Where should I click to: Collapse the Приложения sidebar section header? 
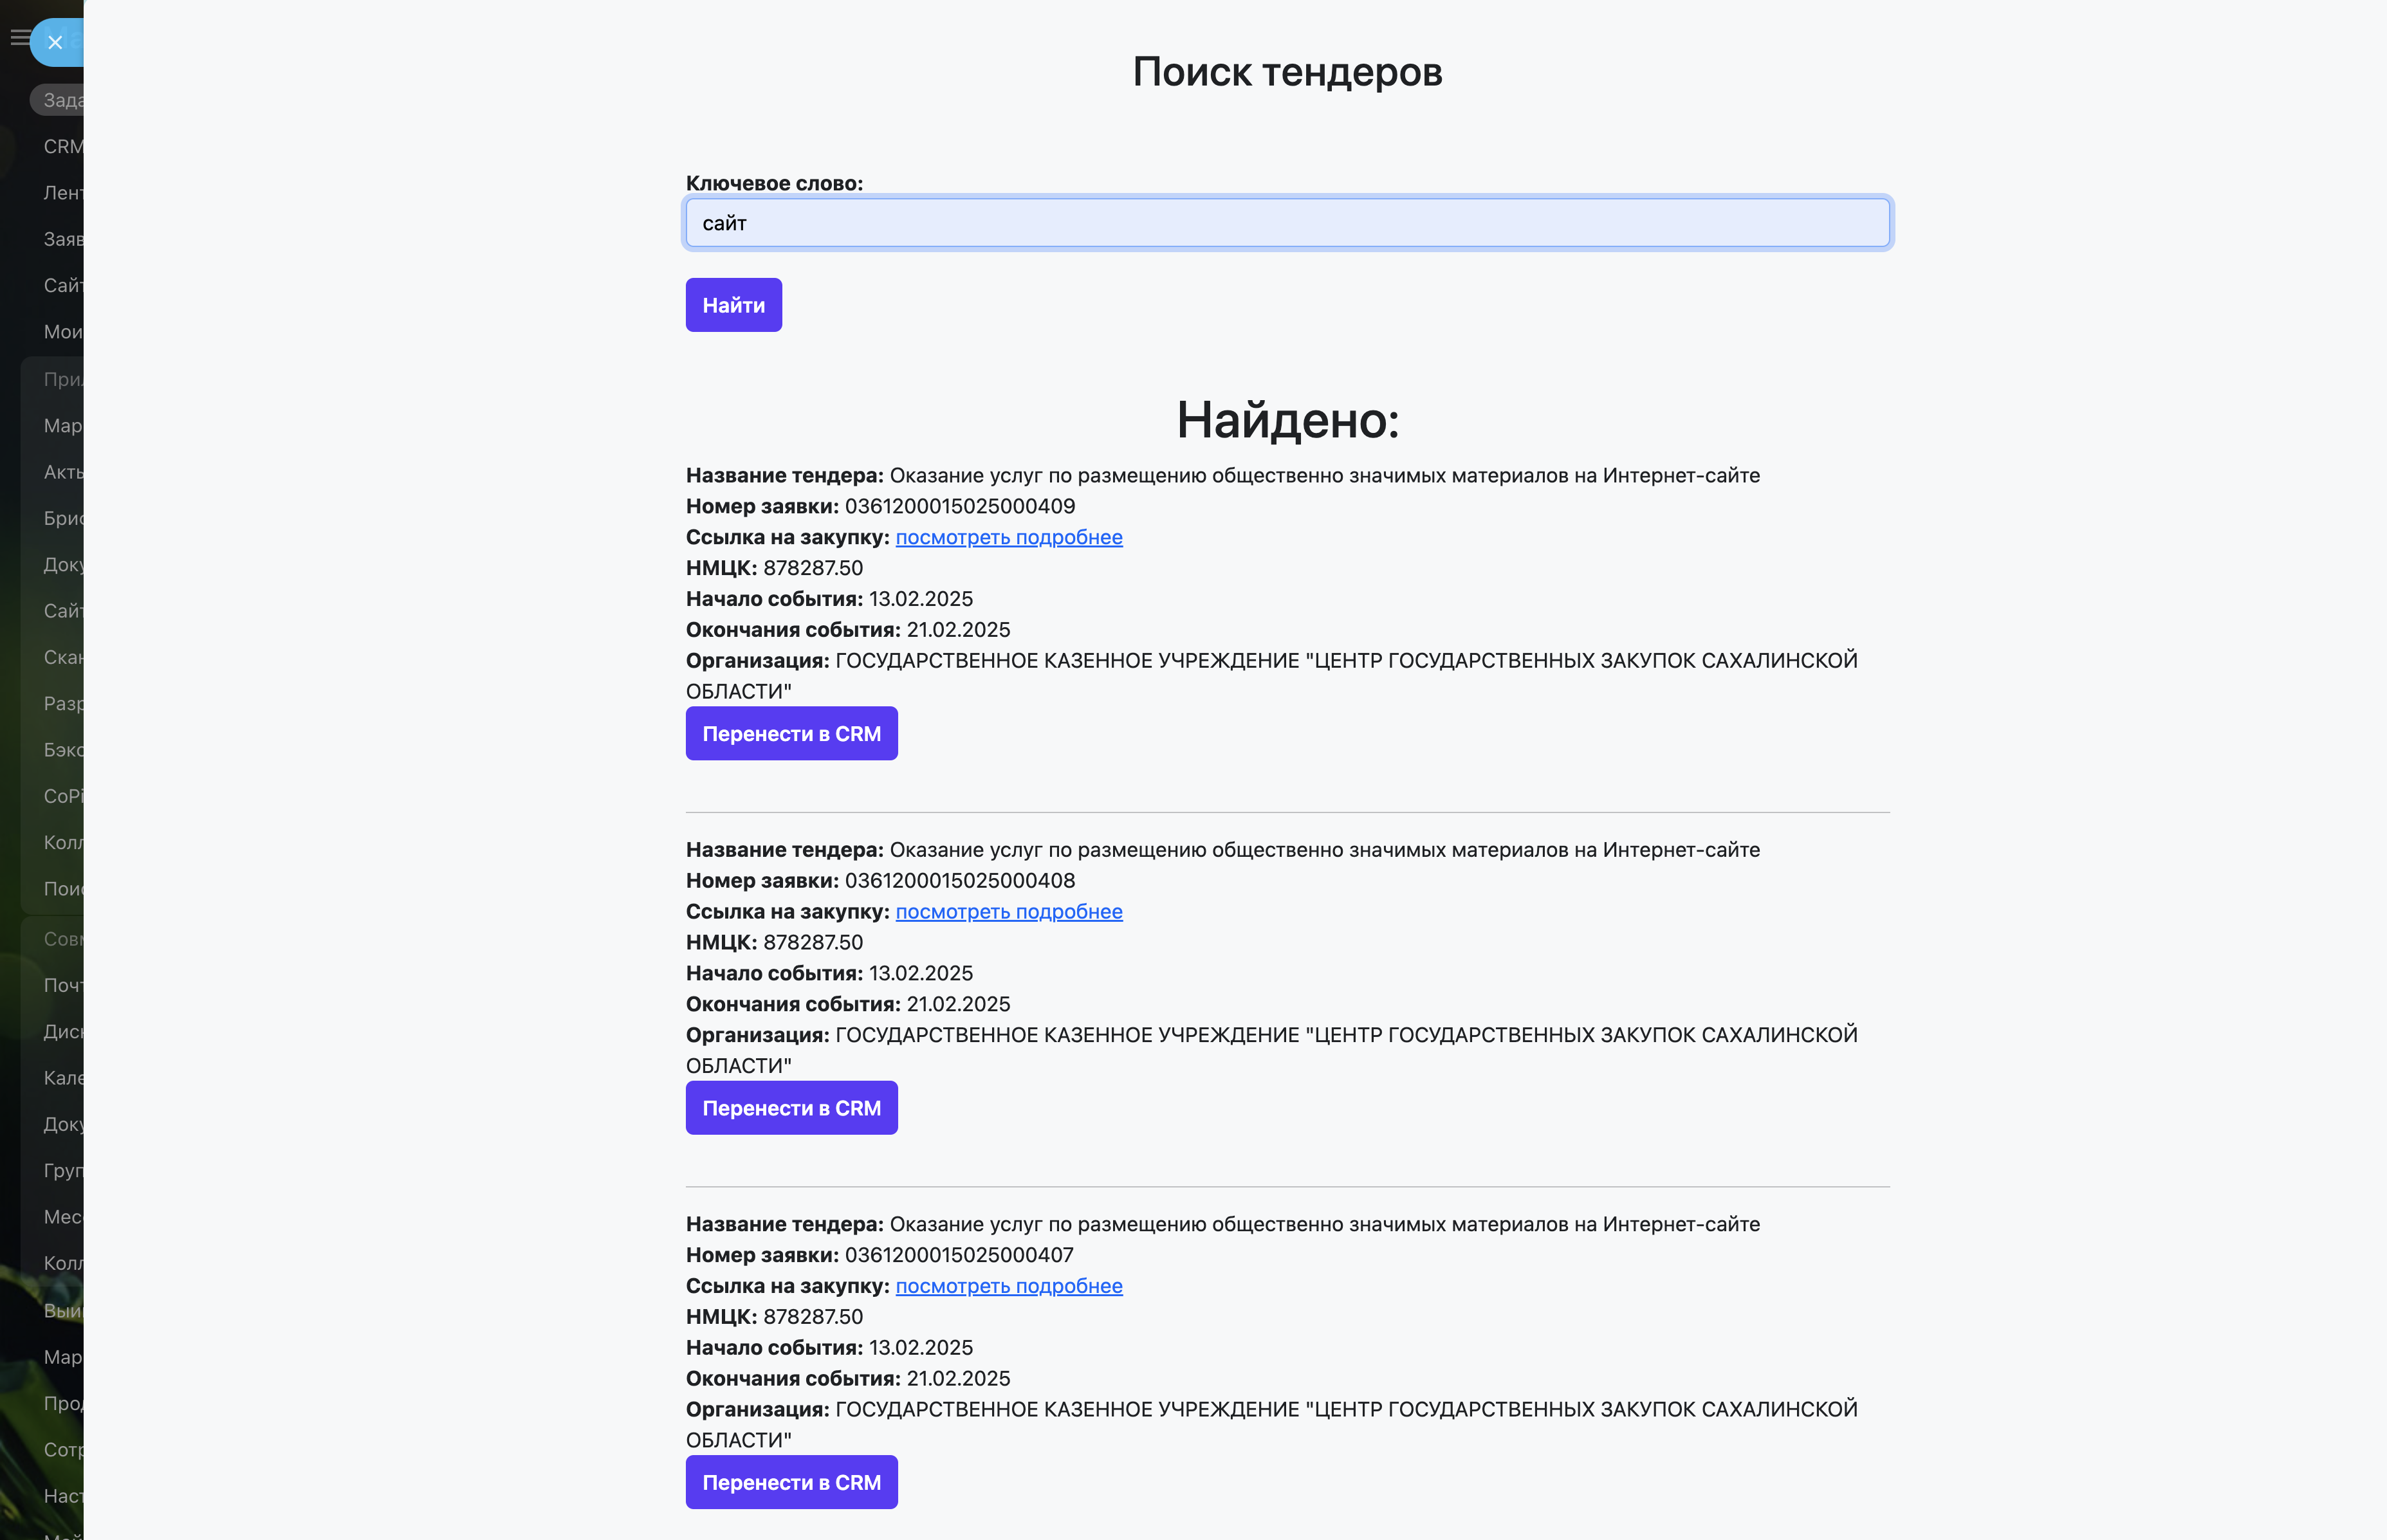click(62, 379)
